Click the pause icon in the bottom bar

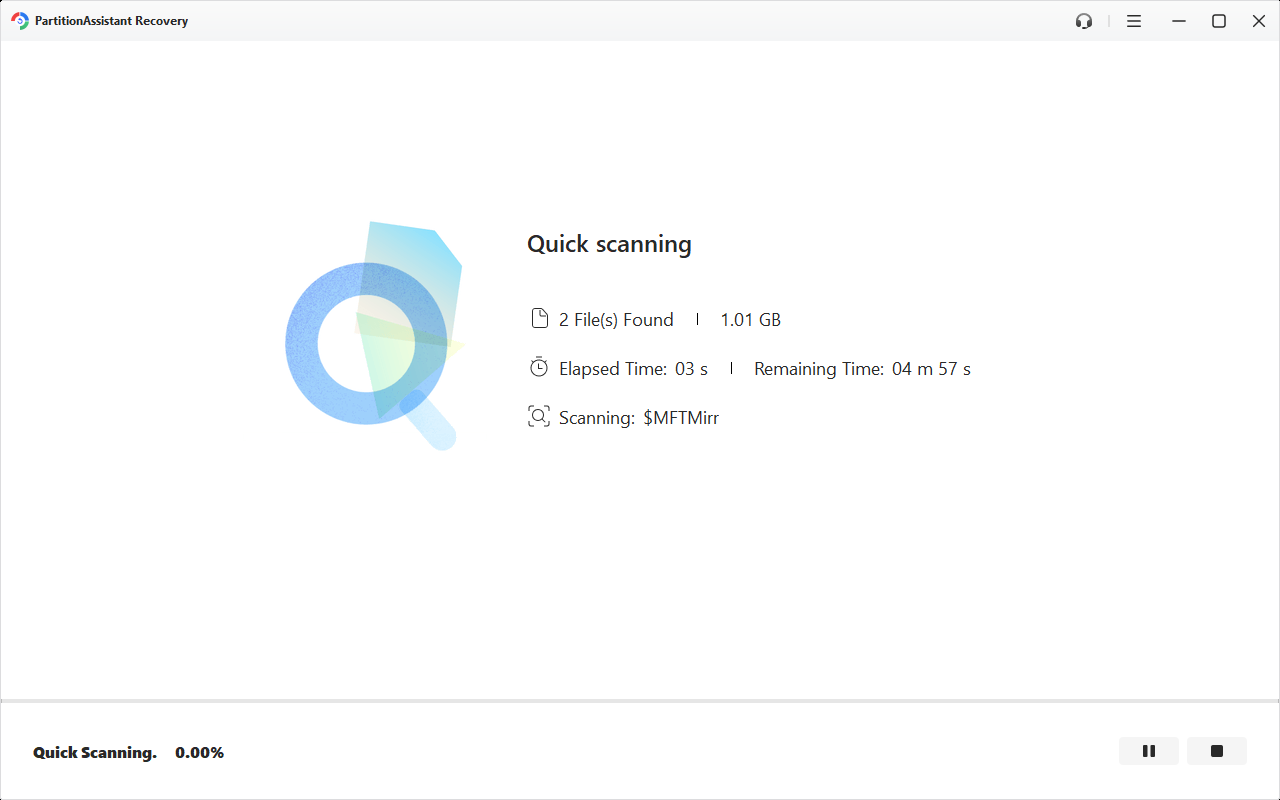(x=1148, y=751)
